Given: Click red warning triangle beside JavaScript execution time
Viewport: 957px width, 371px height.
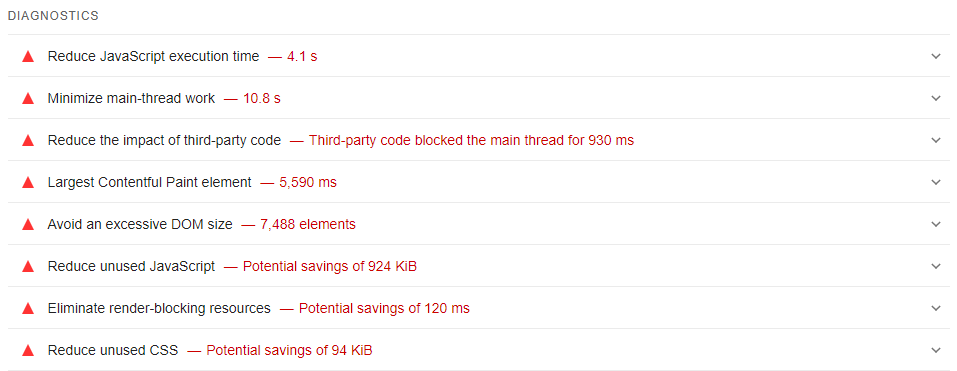Looking at the screenshot, I should [27, 56].
